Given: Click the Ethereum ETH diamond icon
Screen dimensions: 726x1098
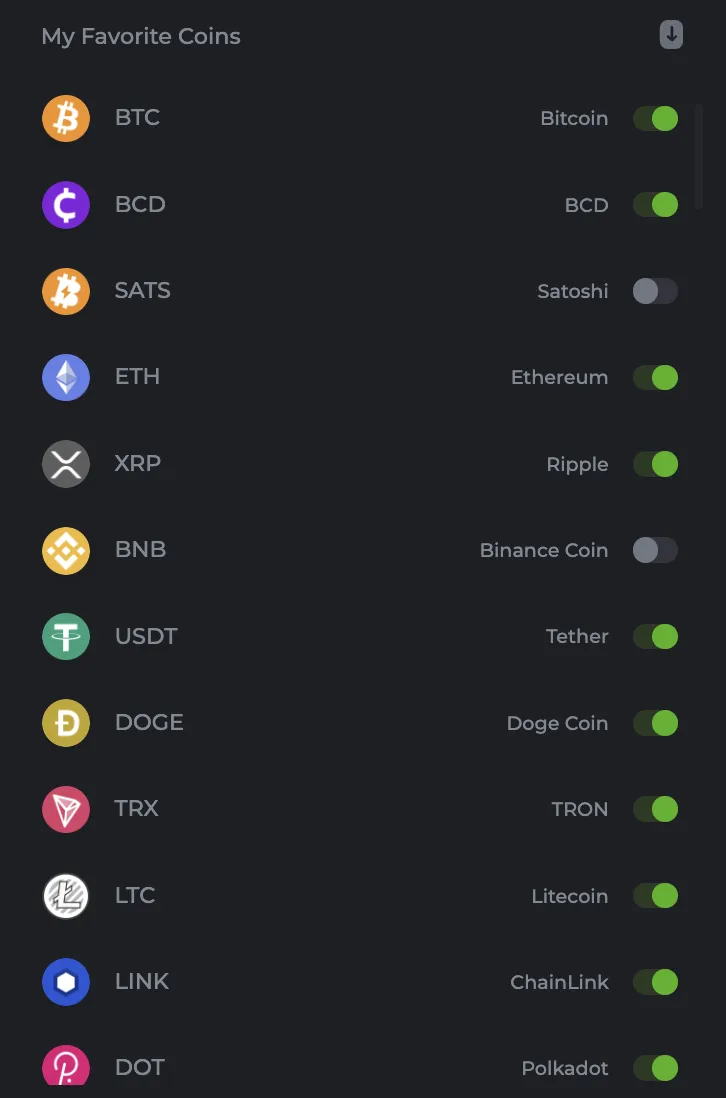Looking at the screenshot, I should 66,377.
